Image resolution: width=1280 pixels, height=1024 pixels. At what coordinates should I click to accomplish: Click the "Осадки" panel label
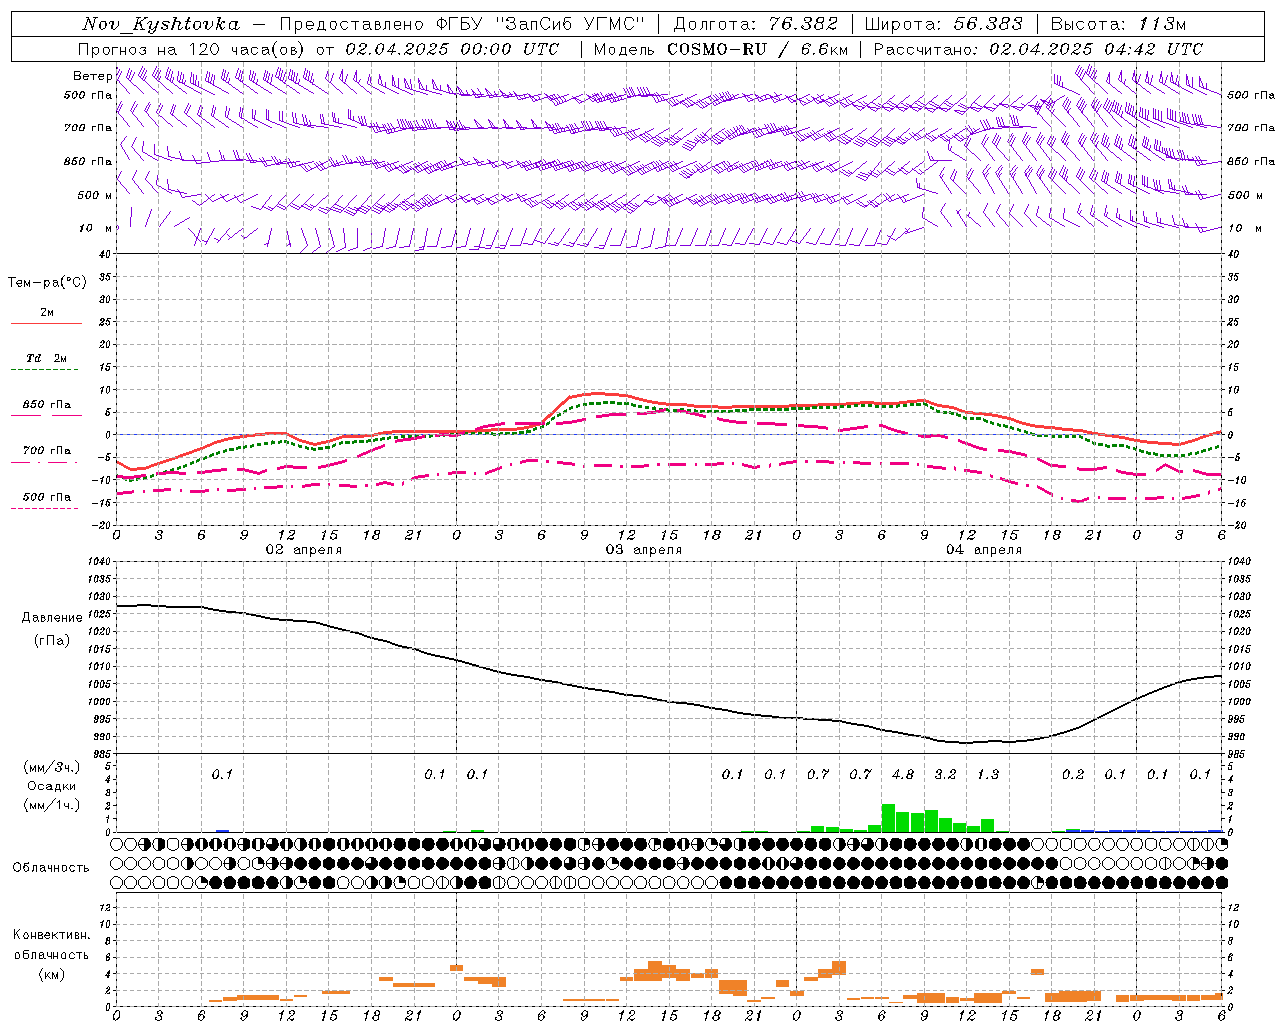pyautogui.click(x=51, y=786)
